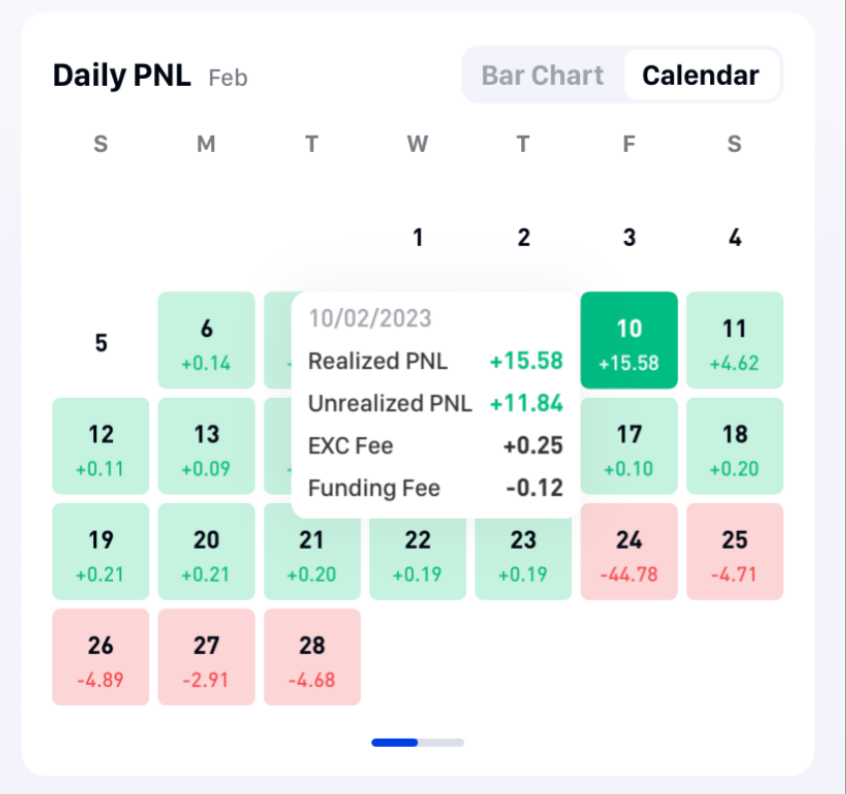The width and height of the screenshot is (846, 794).
Task: Click February 28 showing -4.68
Action: coord(312,657)
